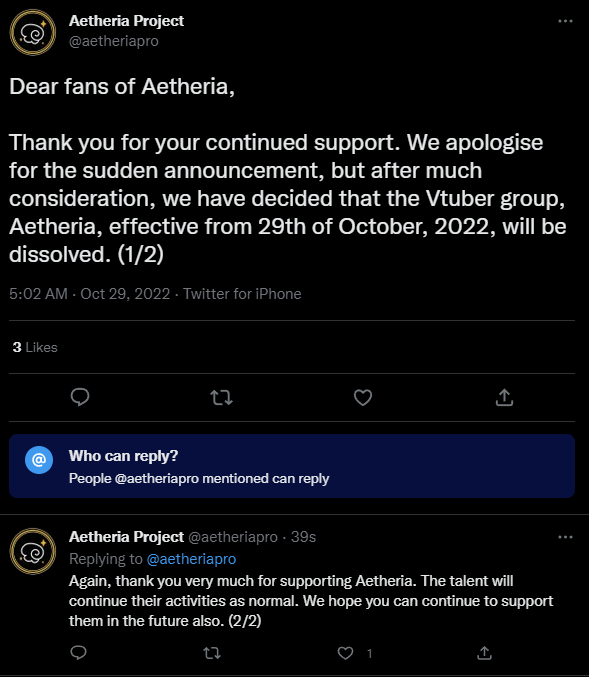589x677 pixels.
Task: View the 3 Likes list
Action: tap(35, 347)
